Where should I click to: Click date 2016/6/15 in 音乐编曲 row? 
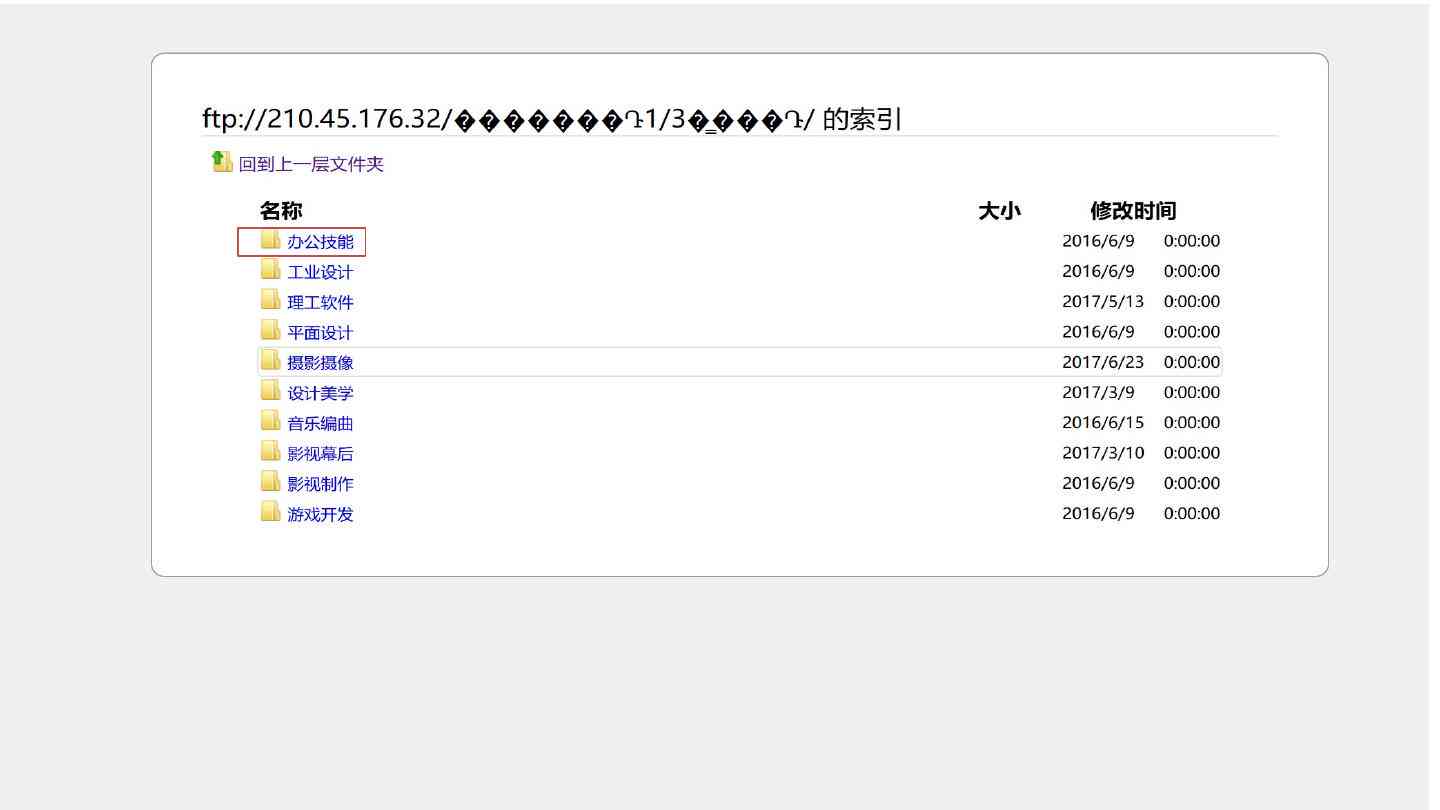1103,422
